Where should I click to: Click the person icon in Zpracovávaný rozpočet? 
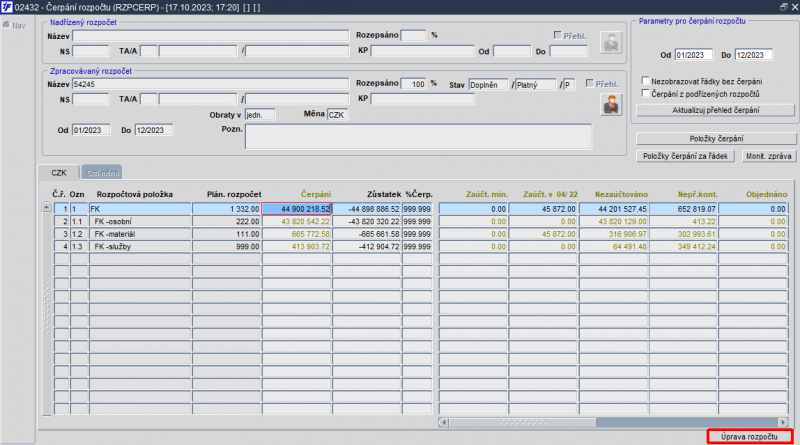pos(611,105)
